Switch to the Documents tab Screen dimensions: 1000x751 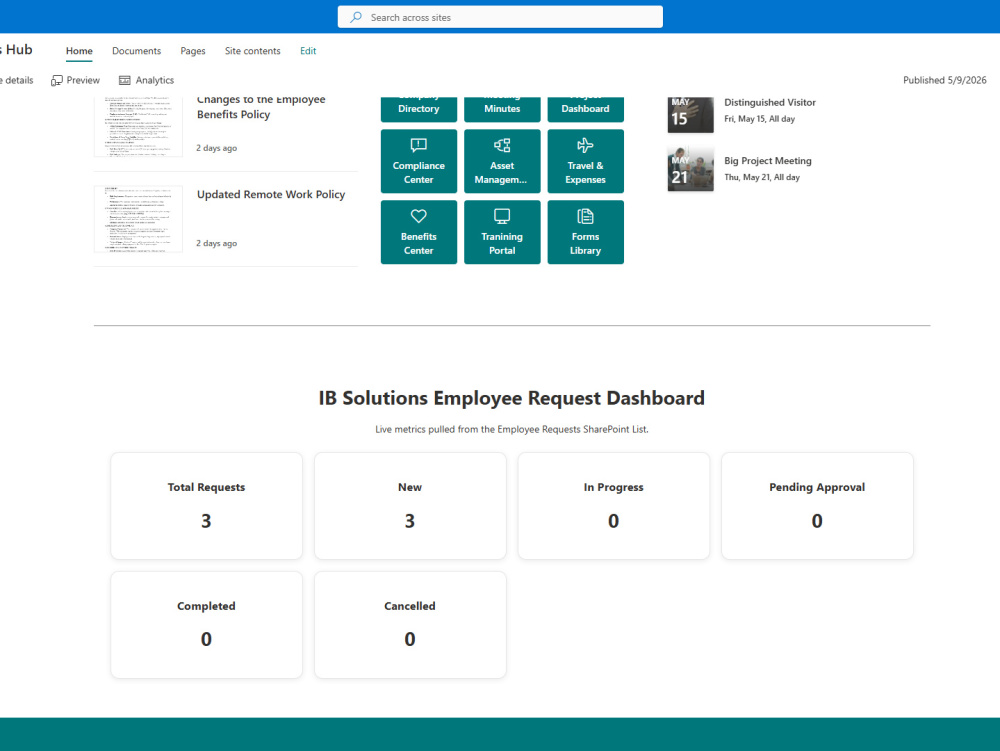(136, 51)
